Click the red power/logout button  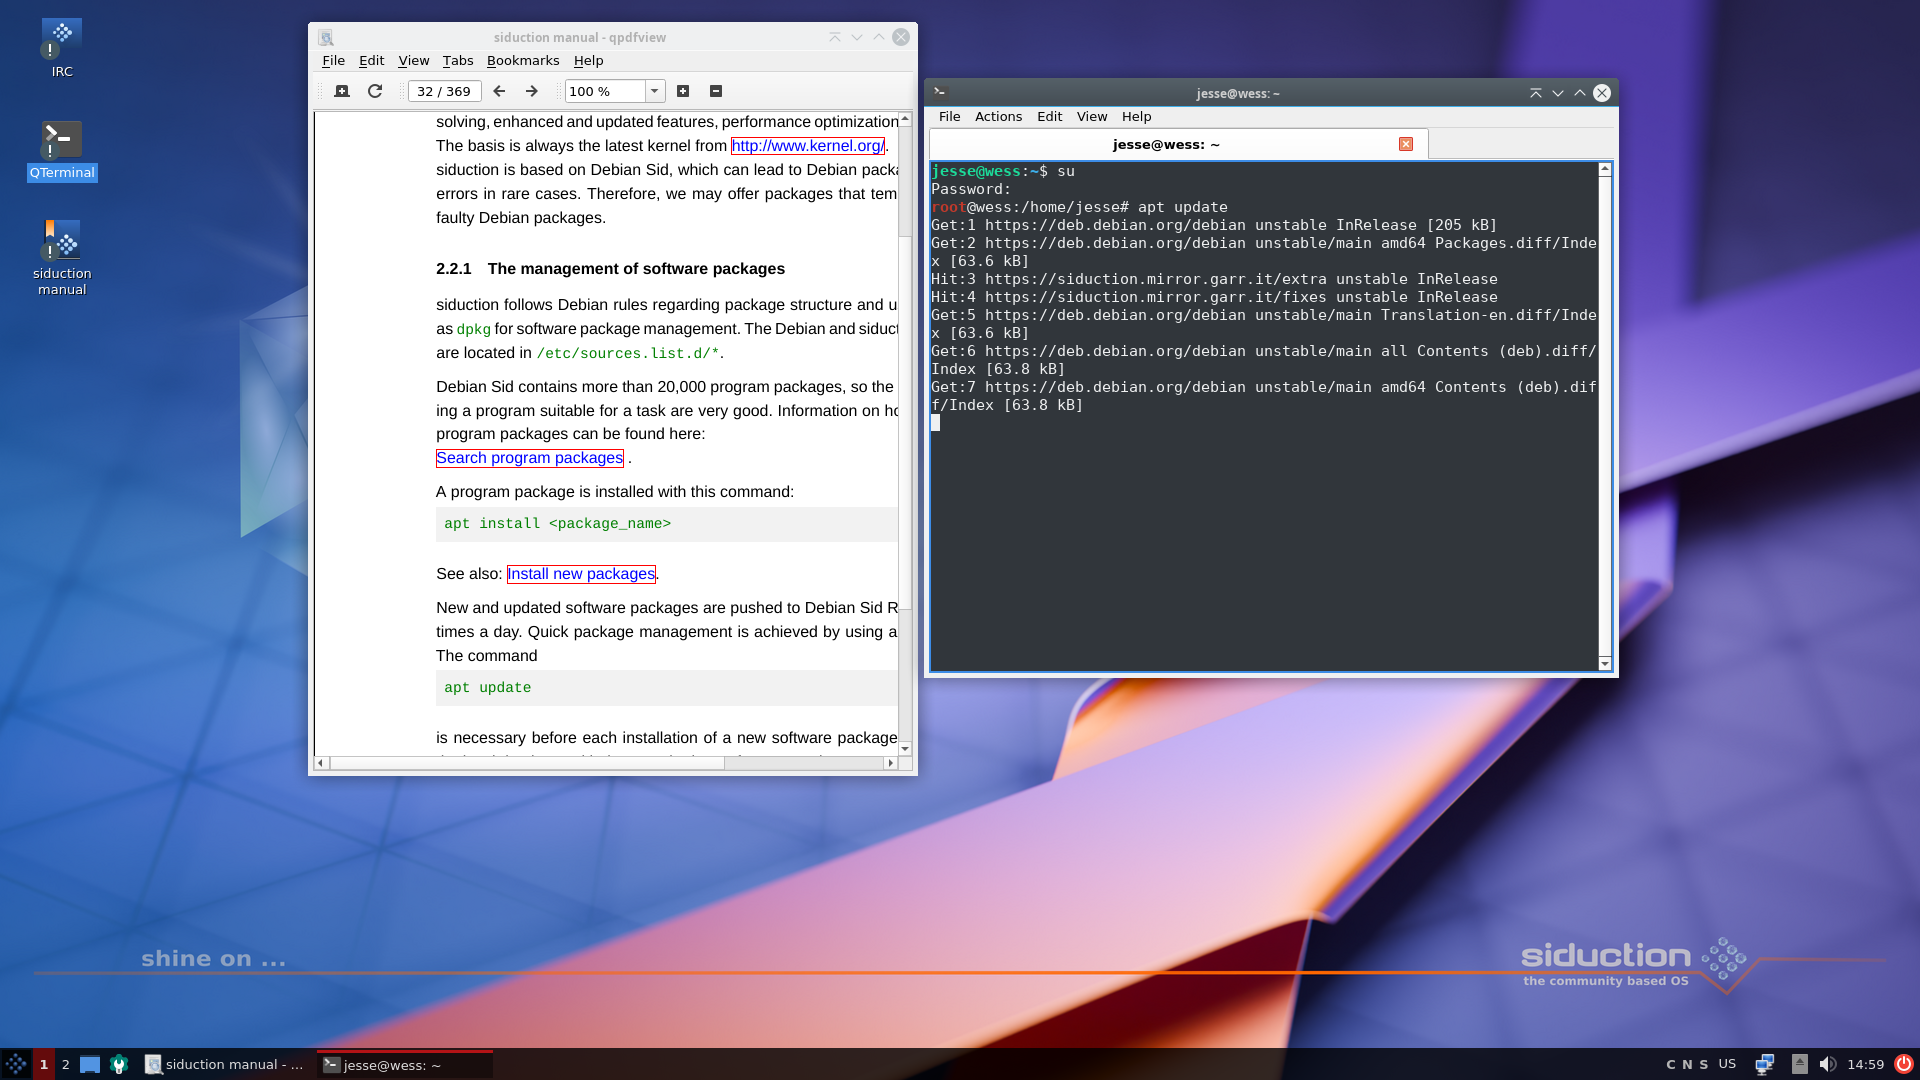(x=1904, y=1064)
